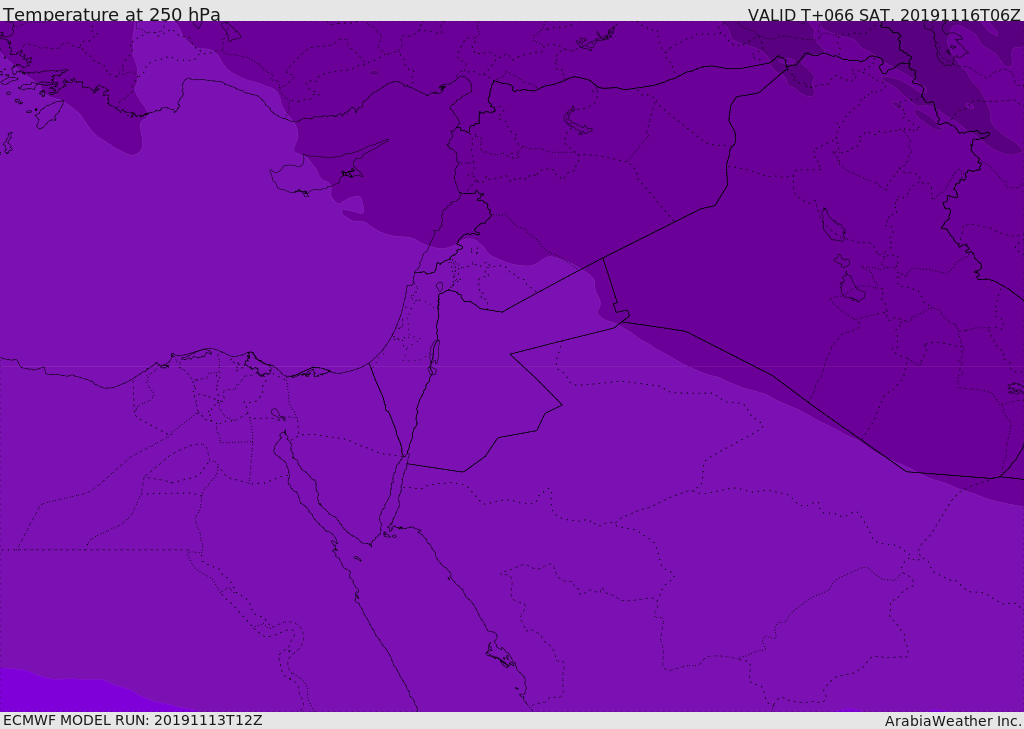This screenshot has width=1024, height=729.
Task: Click the ECMWF MODEL RUN text
Action: [133, 721]
